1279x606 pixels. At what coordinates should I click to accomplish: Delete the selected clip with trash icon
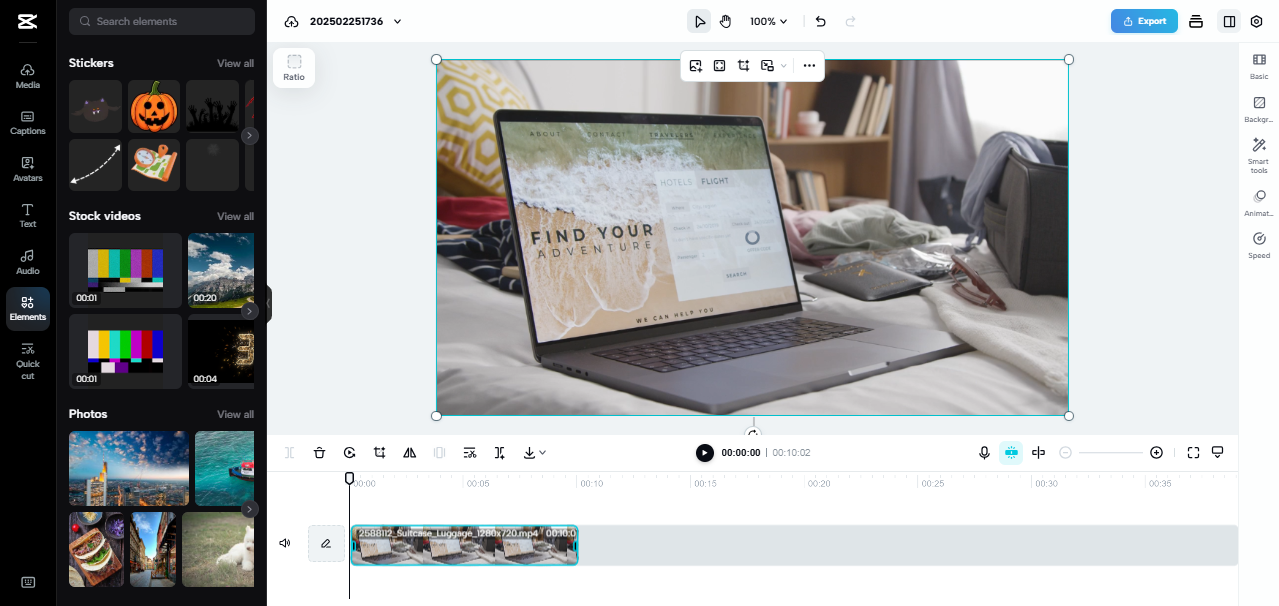tap(319, 453)
